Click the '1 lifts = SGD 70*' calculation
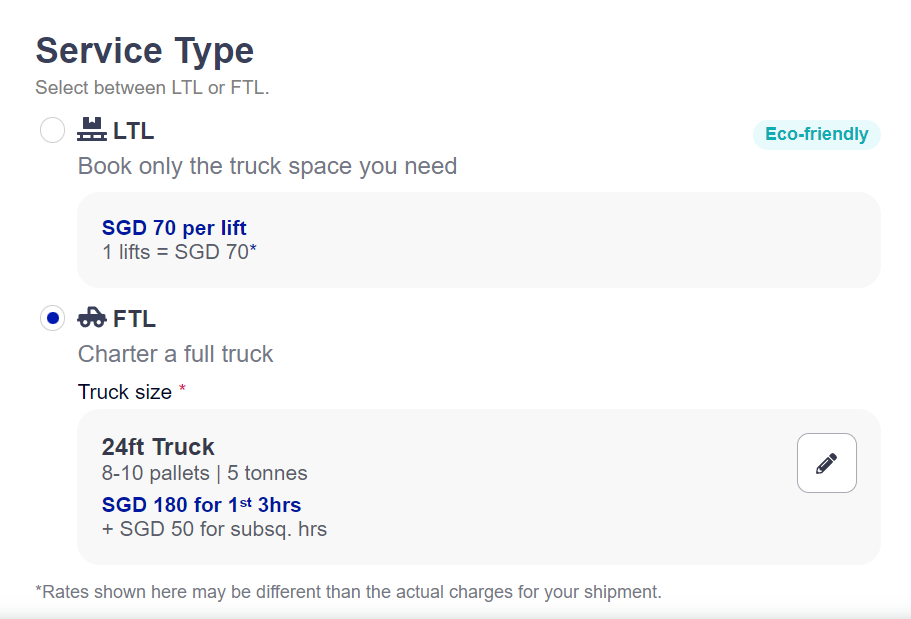911x619 pixels. [179, 252]
